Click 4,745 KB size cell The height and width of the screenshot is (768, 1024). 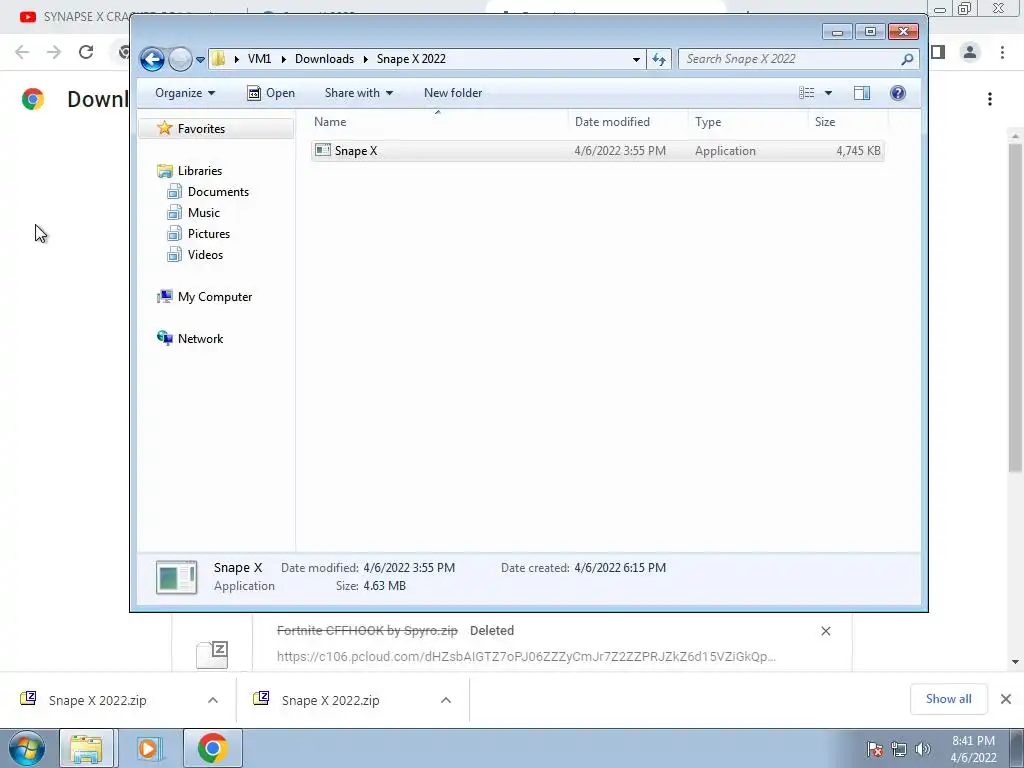[858, 151]
